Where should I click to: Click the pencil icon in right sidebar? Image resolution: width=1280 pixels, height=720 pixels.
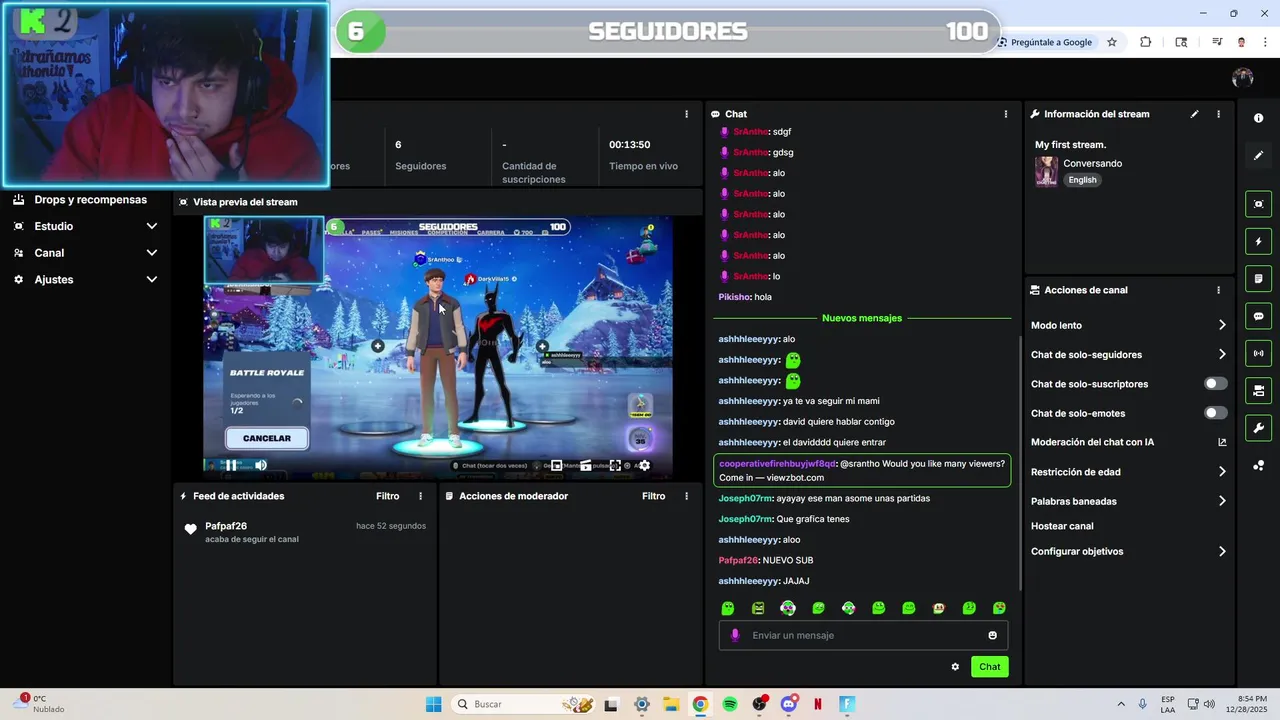pos(1258,155)
